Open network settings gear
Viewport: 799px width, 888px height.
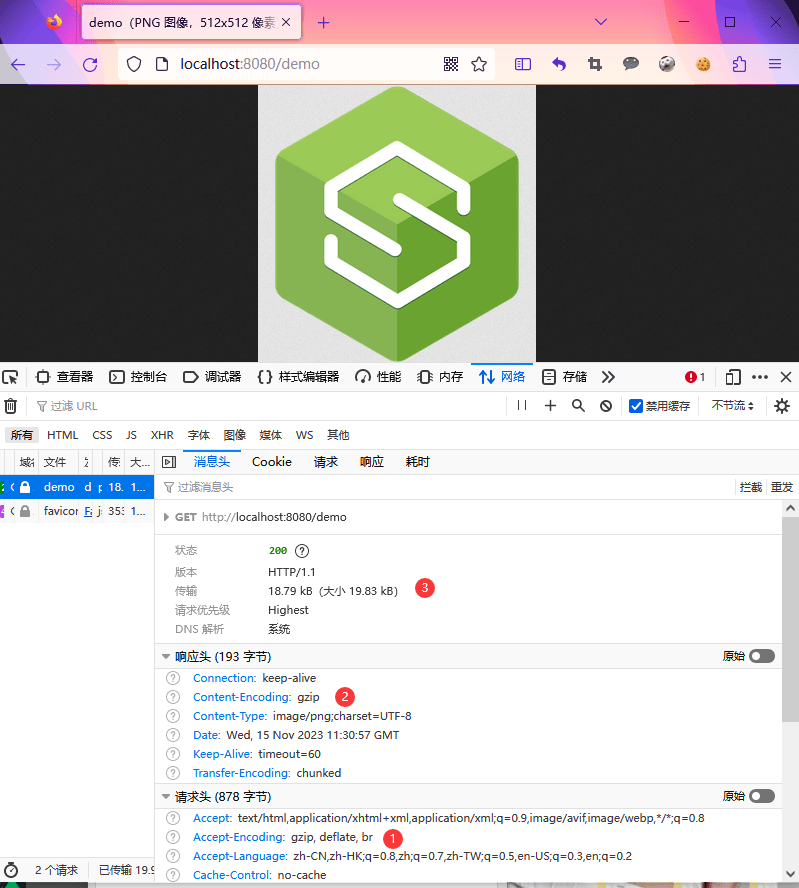tap(782, 406)
